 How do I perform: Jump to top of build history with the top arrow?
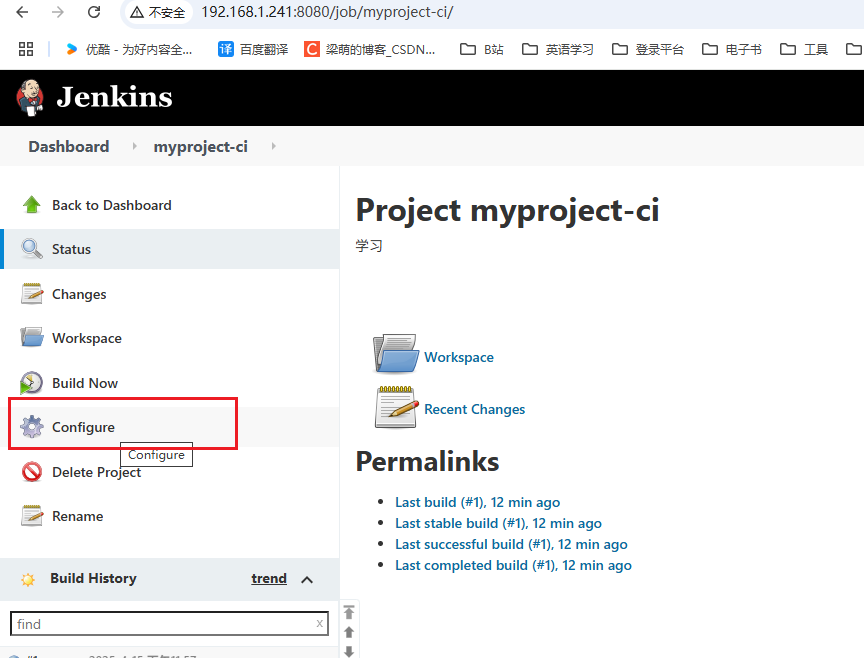pos(349,612)
